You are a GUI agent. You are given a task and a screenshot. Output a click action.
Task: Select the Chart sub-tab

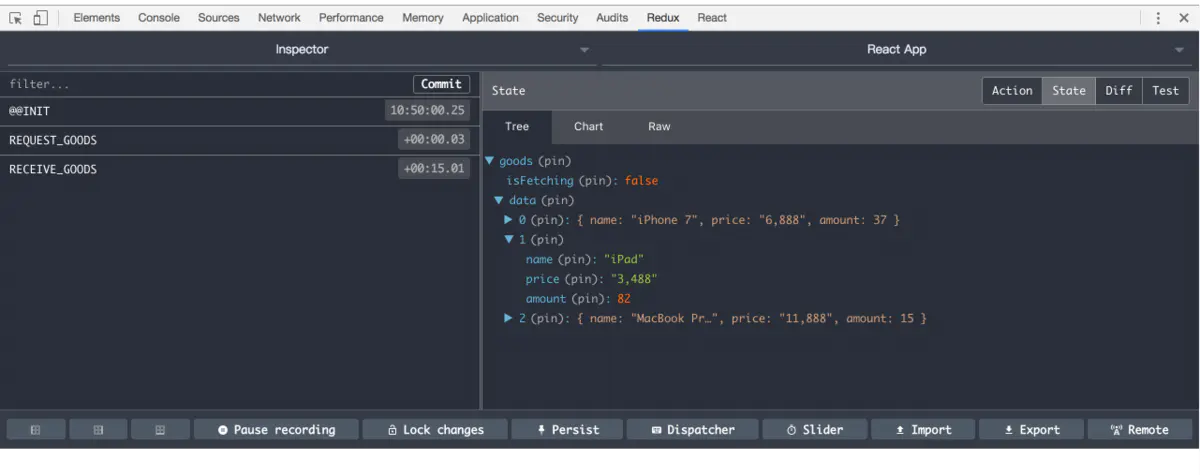click(589, 126)
